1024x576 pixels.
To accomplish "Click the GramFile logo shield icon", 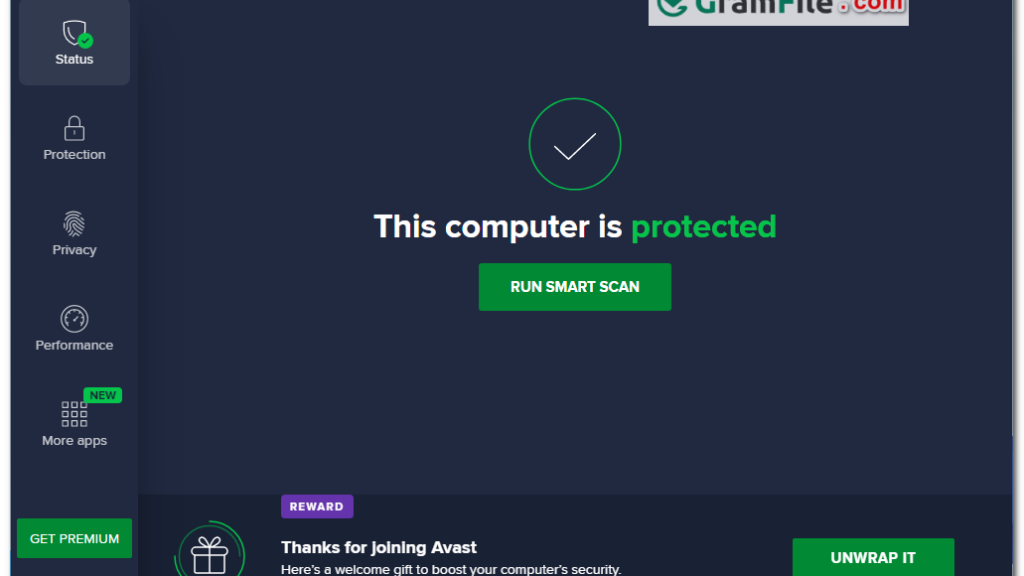I will (x=672, y=7).
